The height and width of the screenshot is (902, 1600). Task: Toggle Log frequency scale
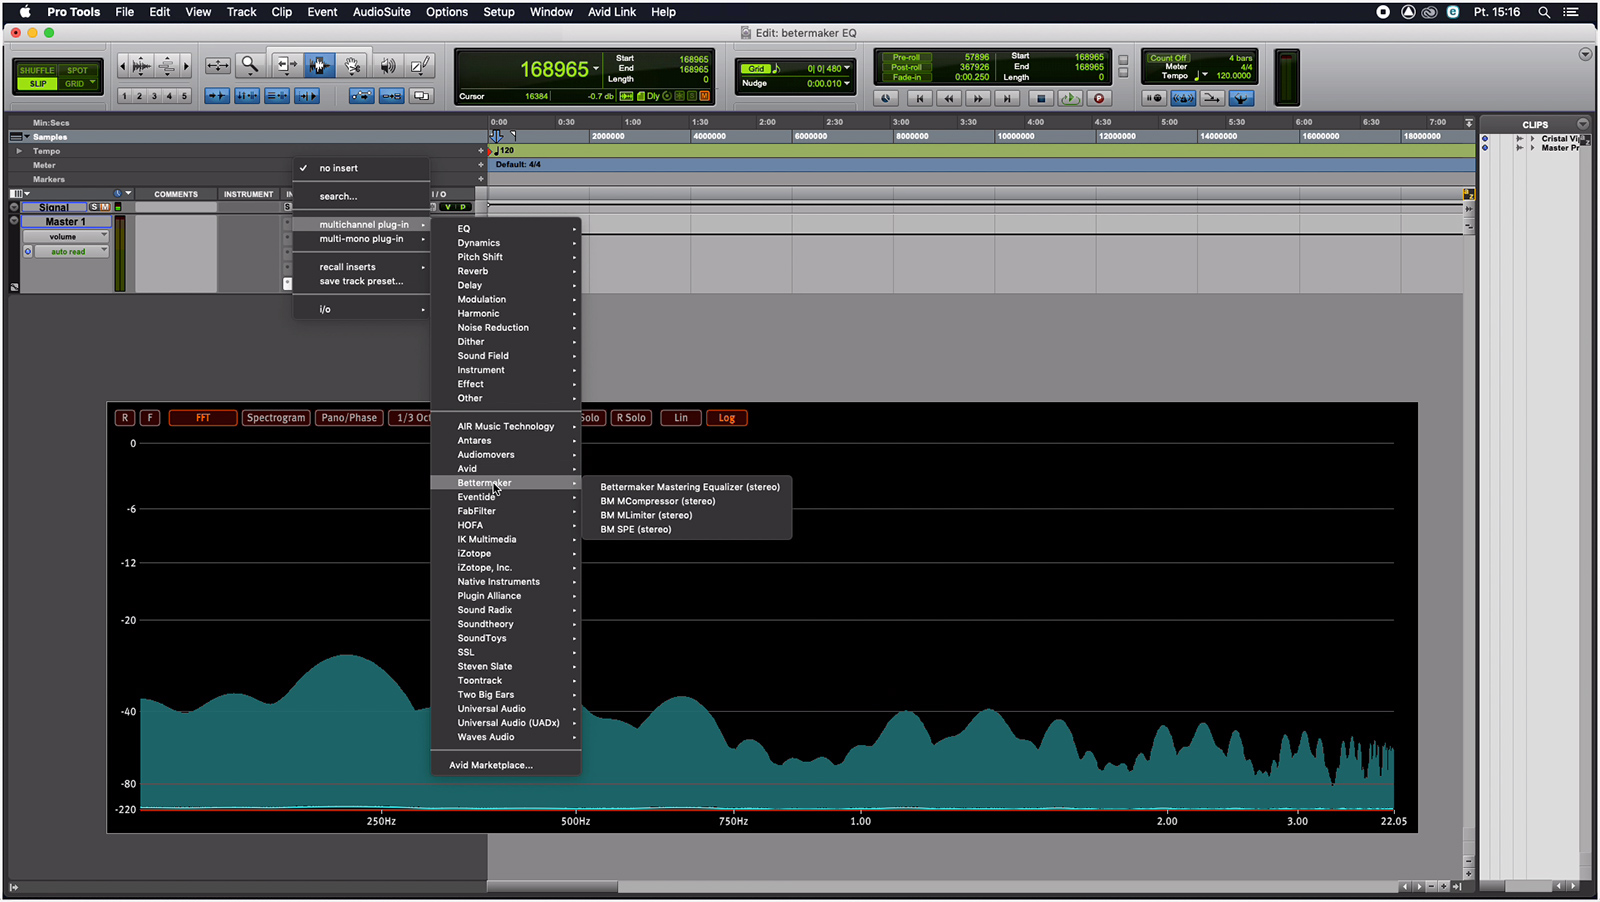[727, 418]
